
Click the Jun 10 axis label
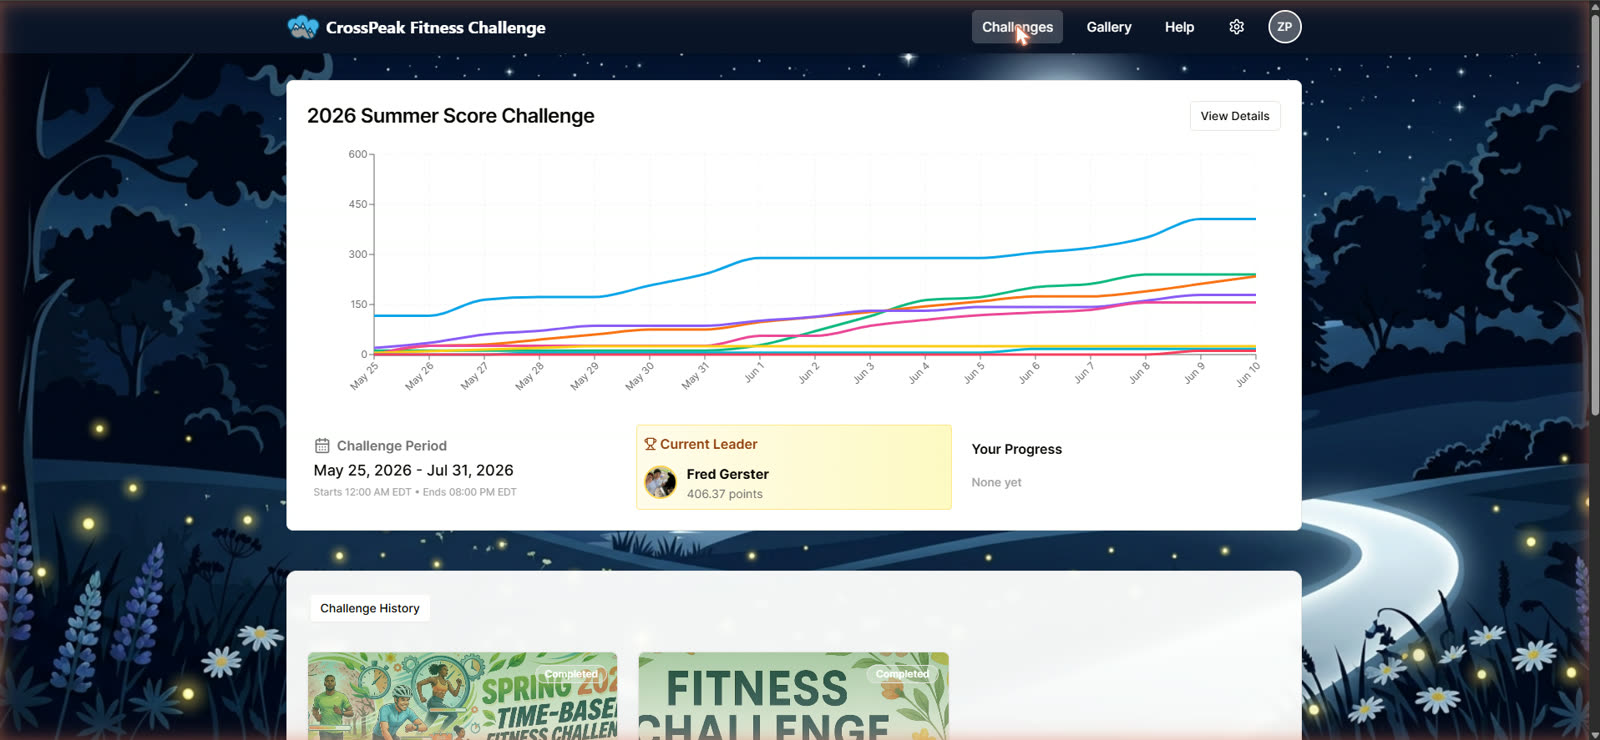[1247, 374]
